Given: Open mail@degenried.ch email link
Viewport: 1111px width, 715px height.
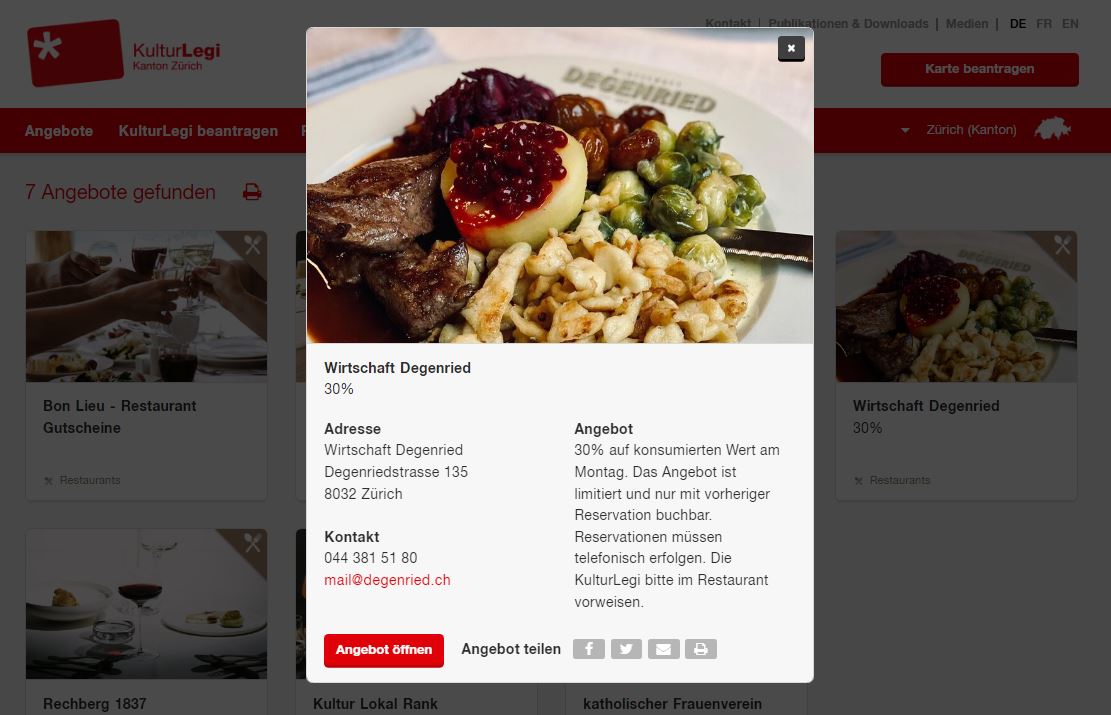Looking at the screenshot, I should click(x=387, y=580).
